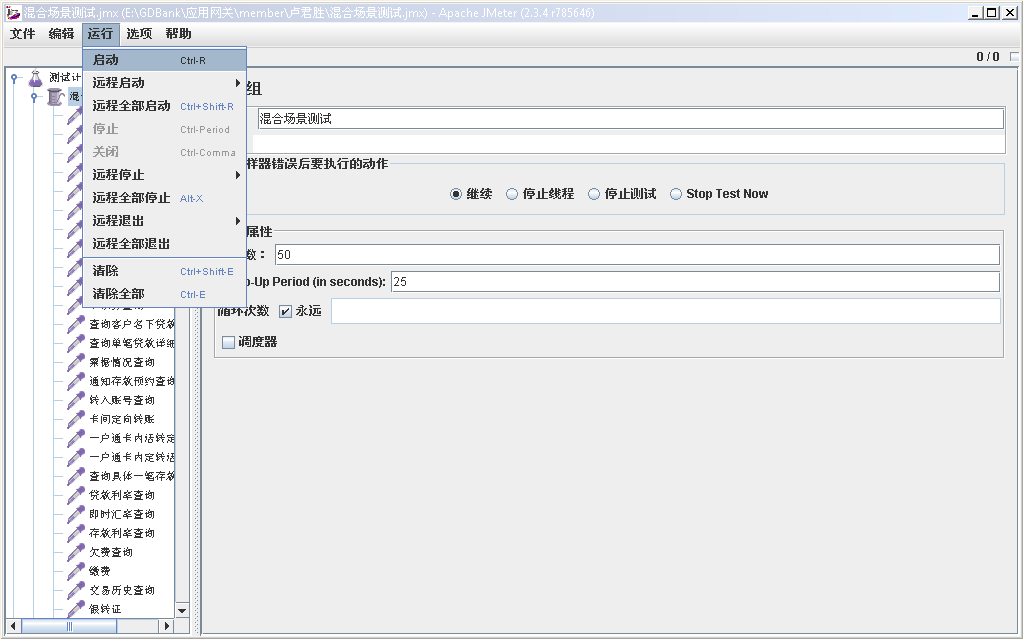Click tree scroll down arrow button

[x=183, y=611]
